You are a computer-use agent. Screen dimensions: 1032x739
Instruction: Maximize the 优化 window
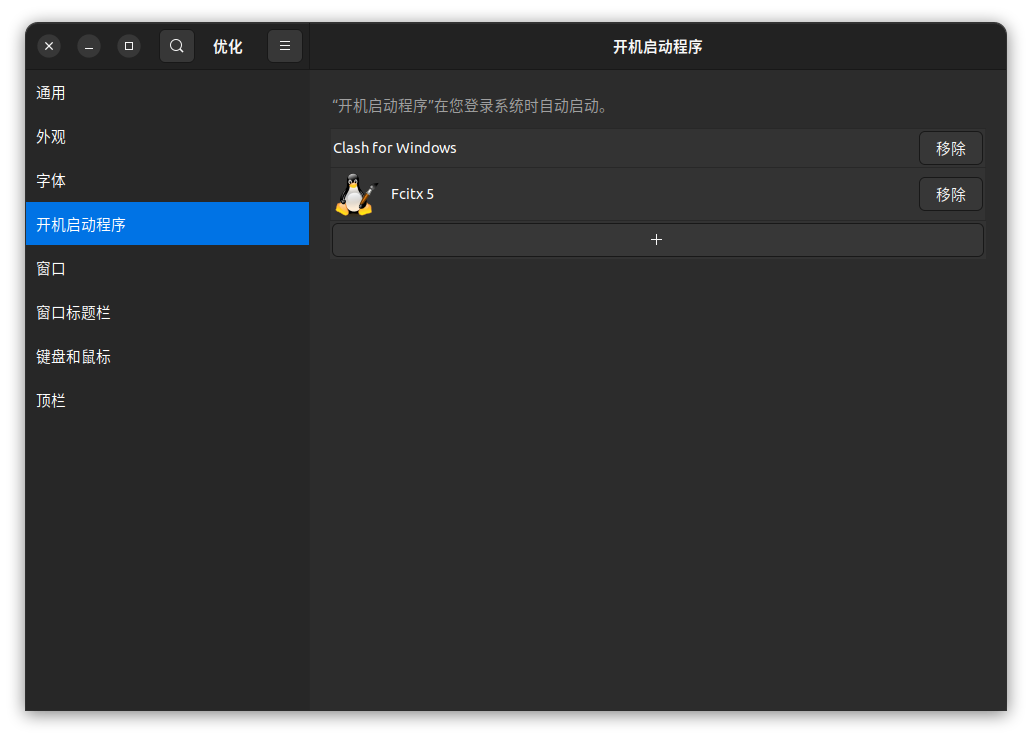tap(129, 46)
